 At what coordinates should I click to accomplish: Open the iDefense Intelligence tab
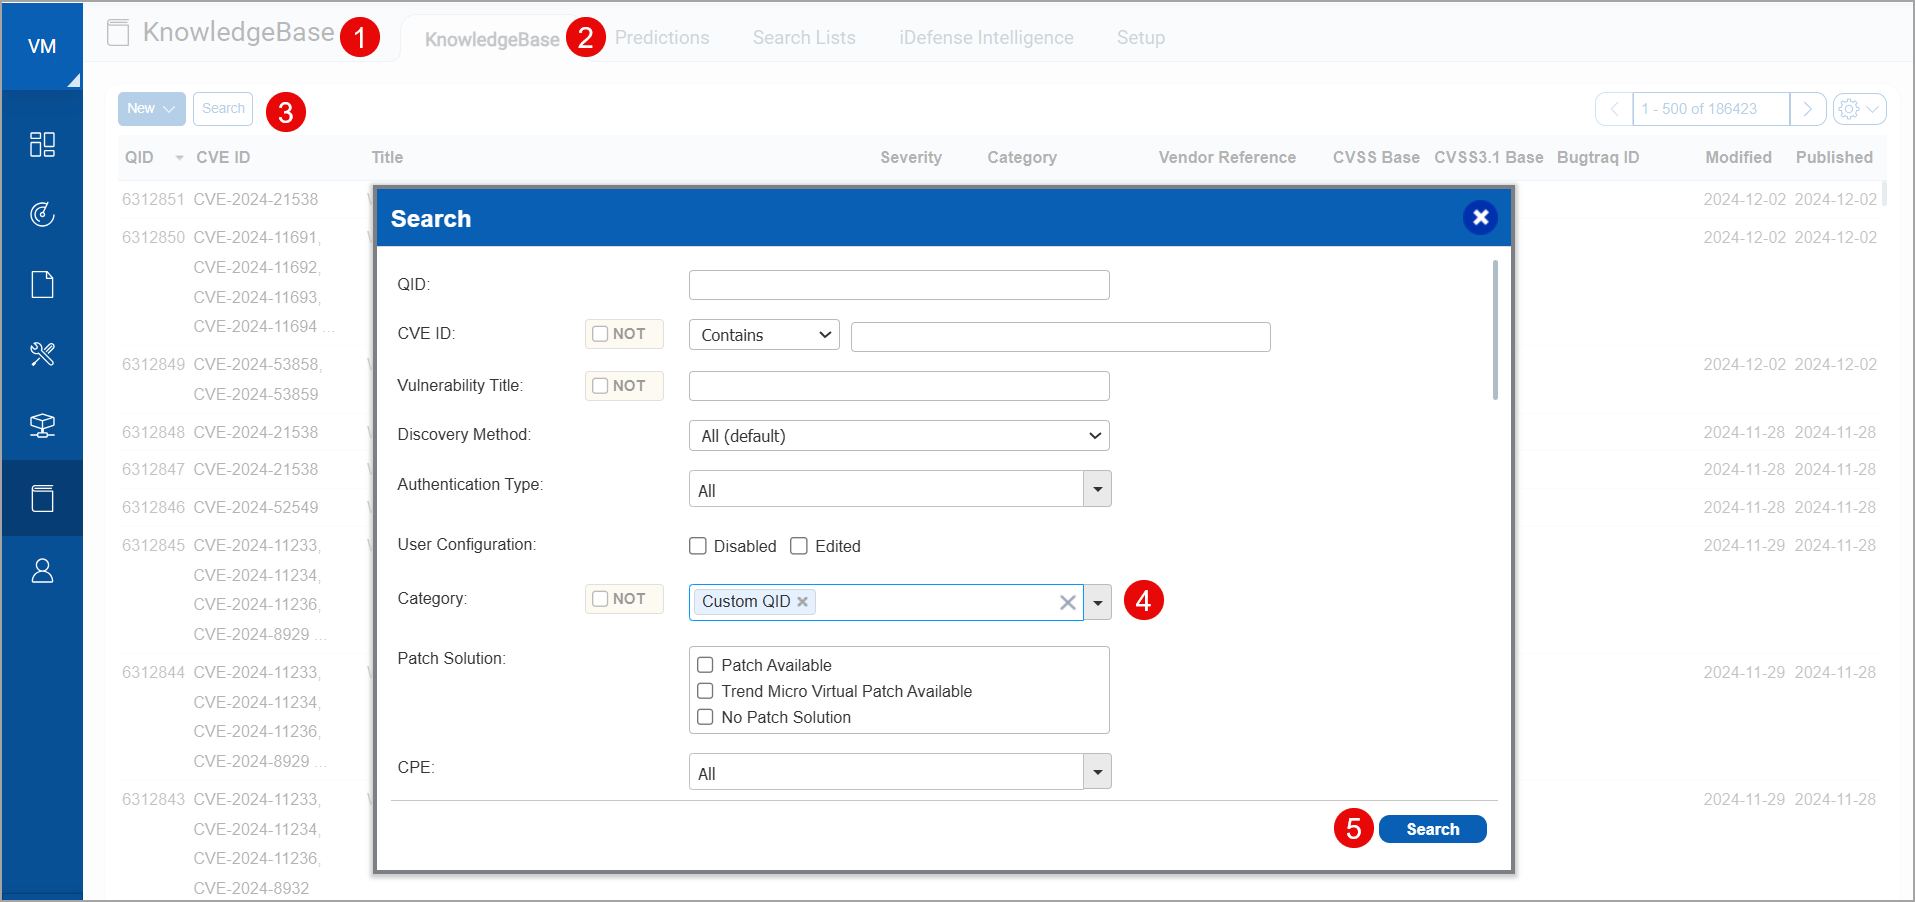(986, 37)
